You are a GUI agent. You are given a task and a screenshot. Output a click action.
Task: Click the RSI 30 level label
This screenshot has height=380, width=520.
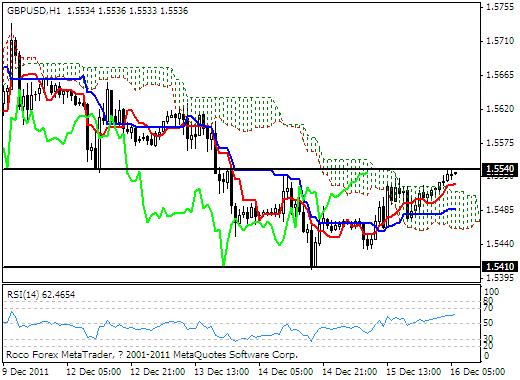coord(490,339)
